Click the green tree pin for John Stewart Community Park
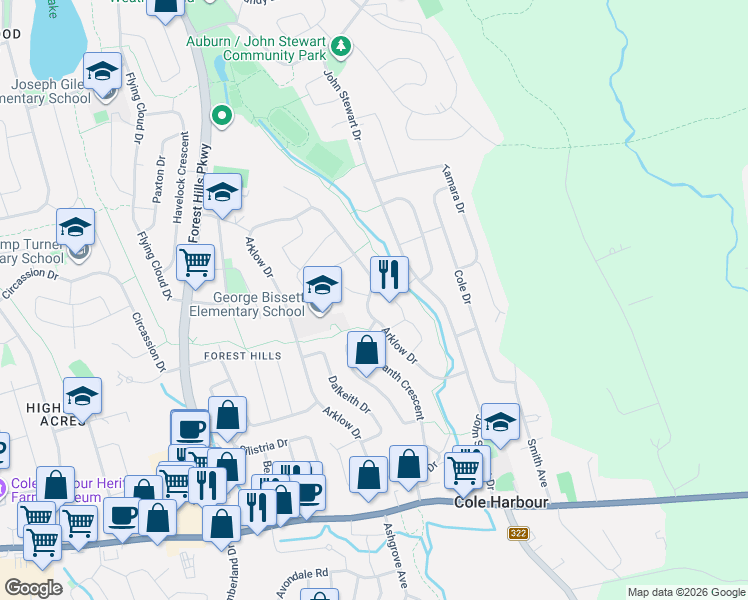 point(341,48)
